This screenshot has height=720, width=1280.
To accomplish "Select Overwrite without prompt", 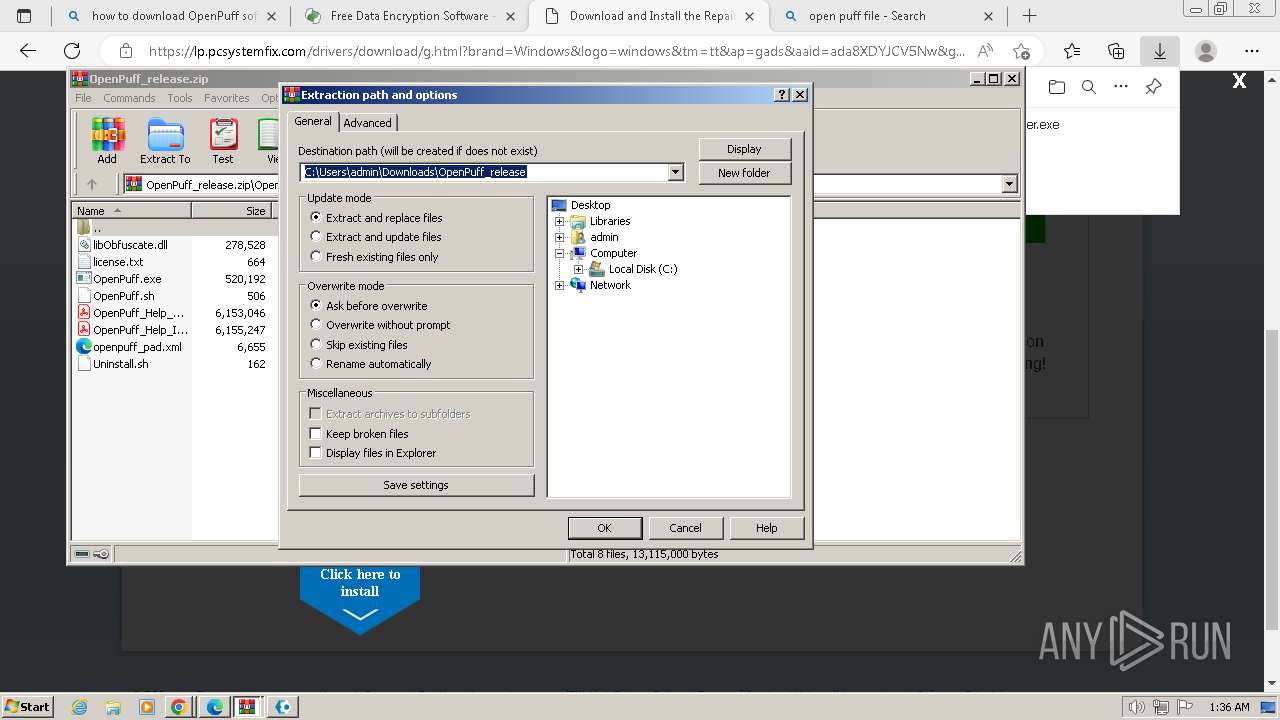I will (381, 325).
